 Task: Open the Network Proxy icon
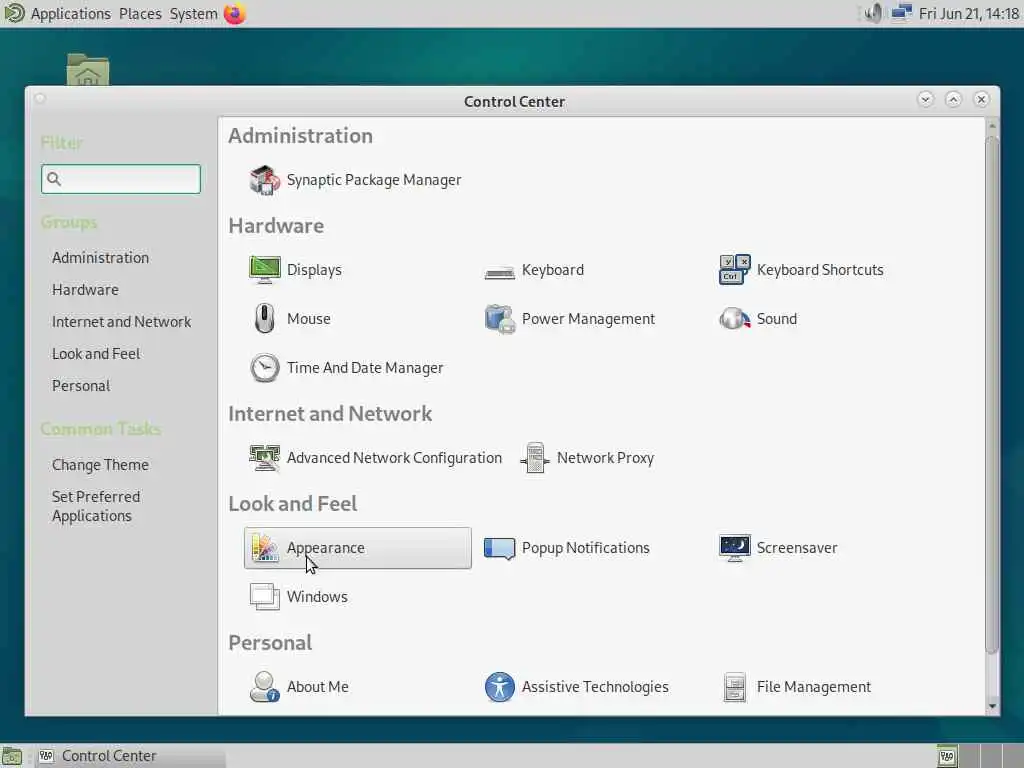tap(535, 458)
